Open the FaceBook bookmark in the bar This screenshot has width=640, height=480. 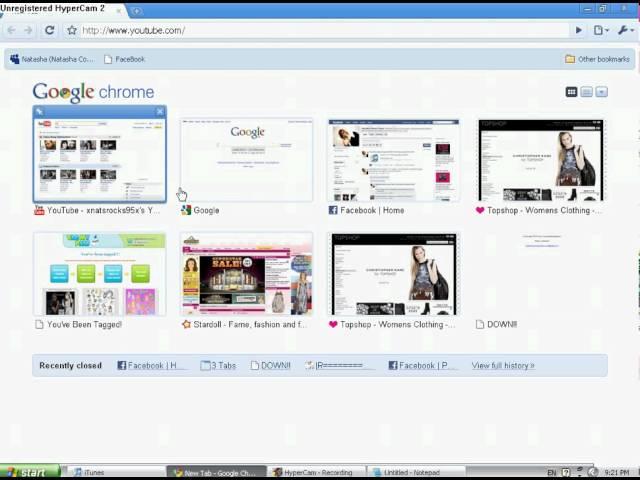[x=124, y=59]
